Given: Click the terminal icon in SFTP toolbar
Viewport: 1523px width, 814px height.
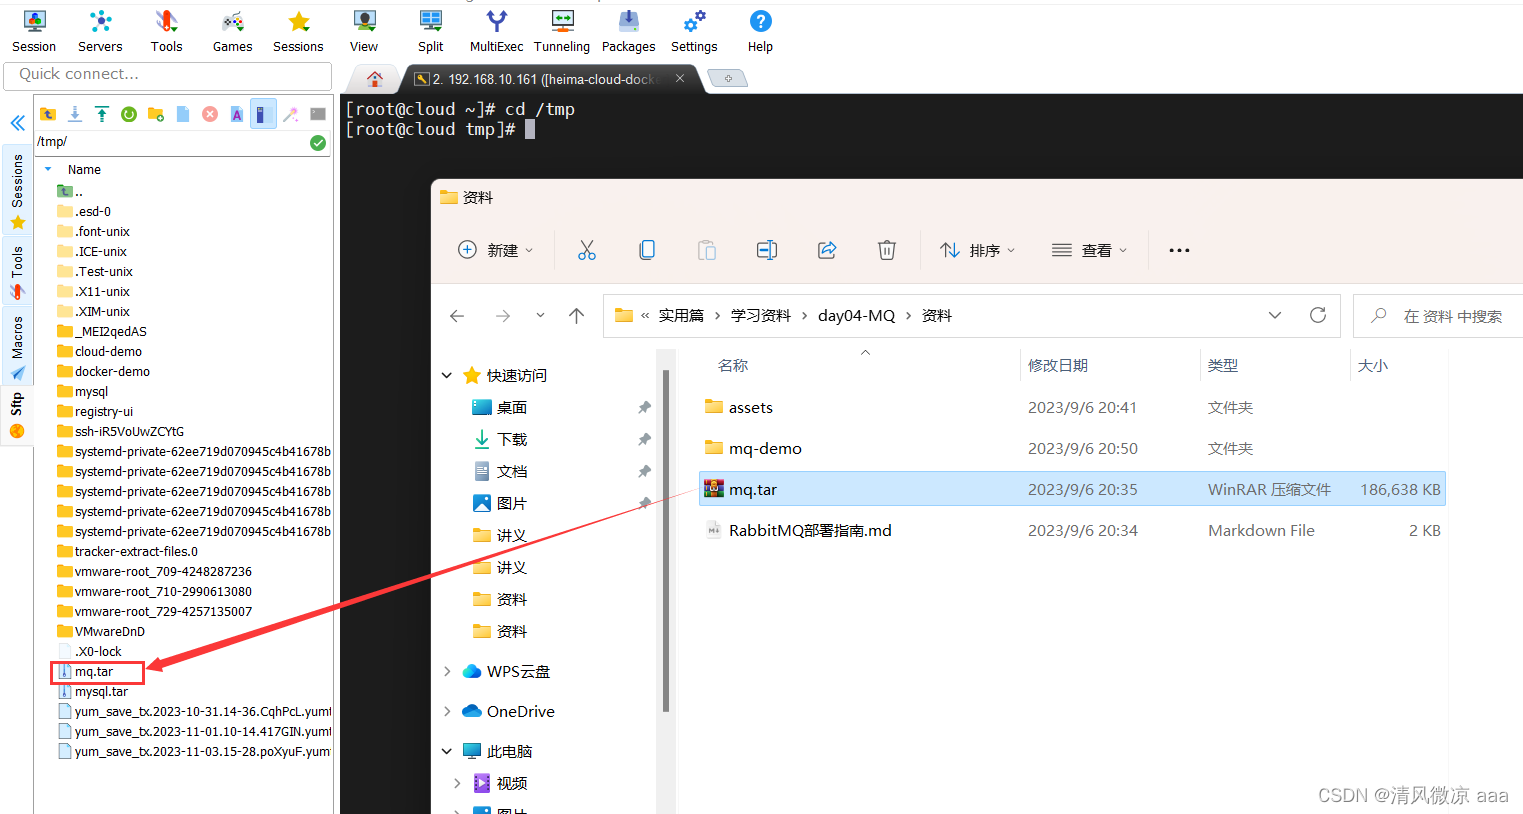Looking at the screenshot, I should 318,114.
